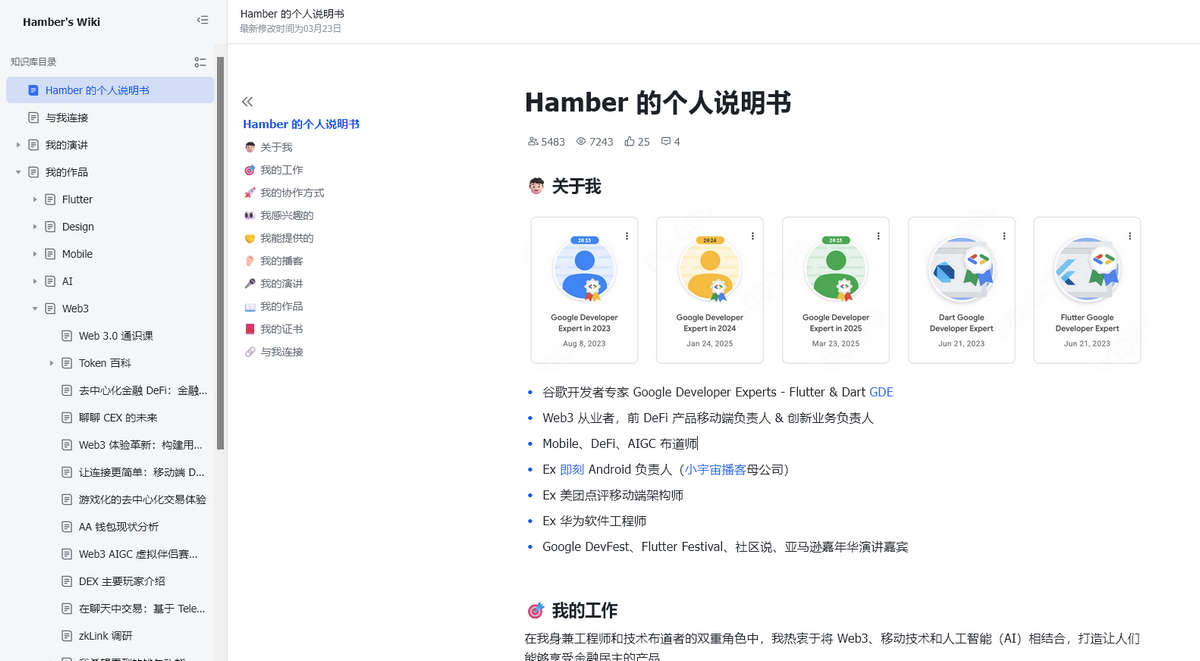The width and height of the screenshot is (1200, 661).
Task: Open Hamber's Wiki home title
Action: click(x=62, y=21)
